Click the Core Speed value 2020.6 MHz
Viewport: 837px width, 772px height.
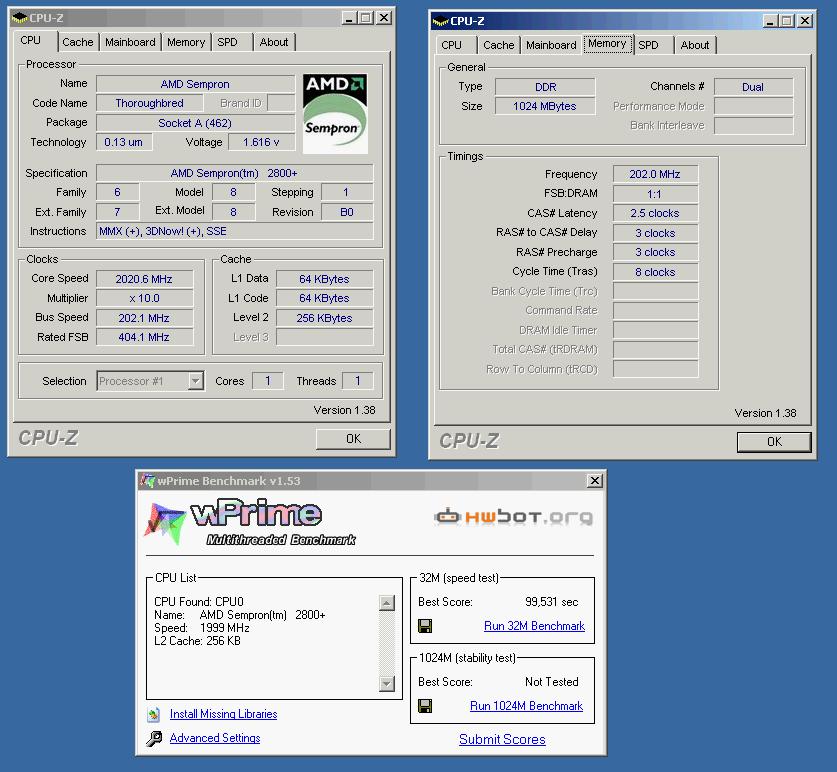pos(144,279)
